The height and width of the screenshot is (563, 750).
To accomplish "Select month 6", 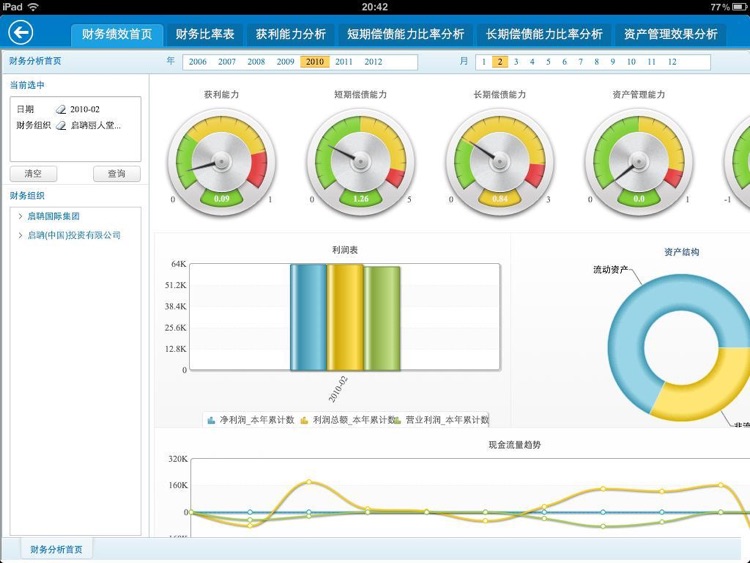I will pos(564,62).
